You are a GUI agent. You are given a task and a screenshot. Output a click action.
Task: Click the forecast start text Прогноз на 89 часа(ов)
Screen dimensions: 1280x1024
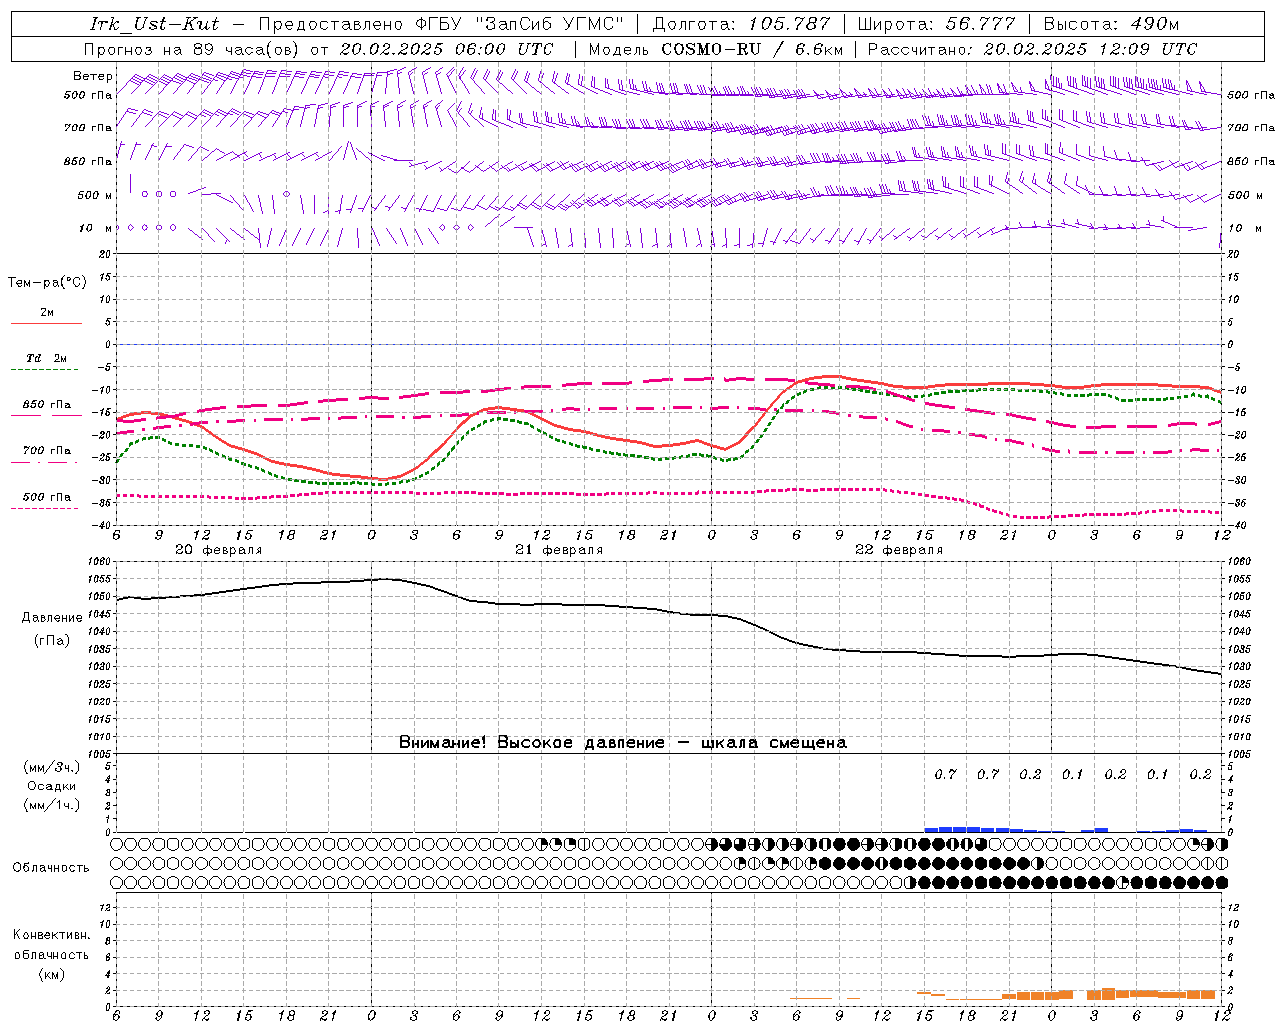(193, 49)
